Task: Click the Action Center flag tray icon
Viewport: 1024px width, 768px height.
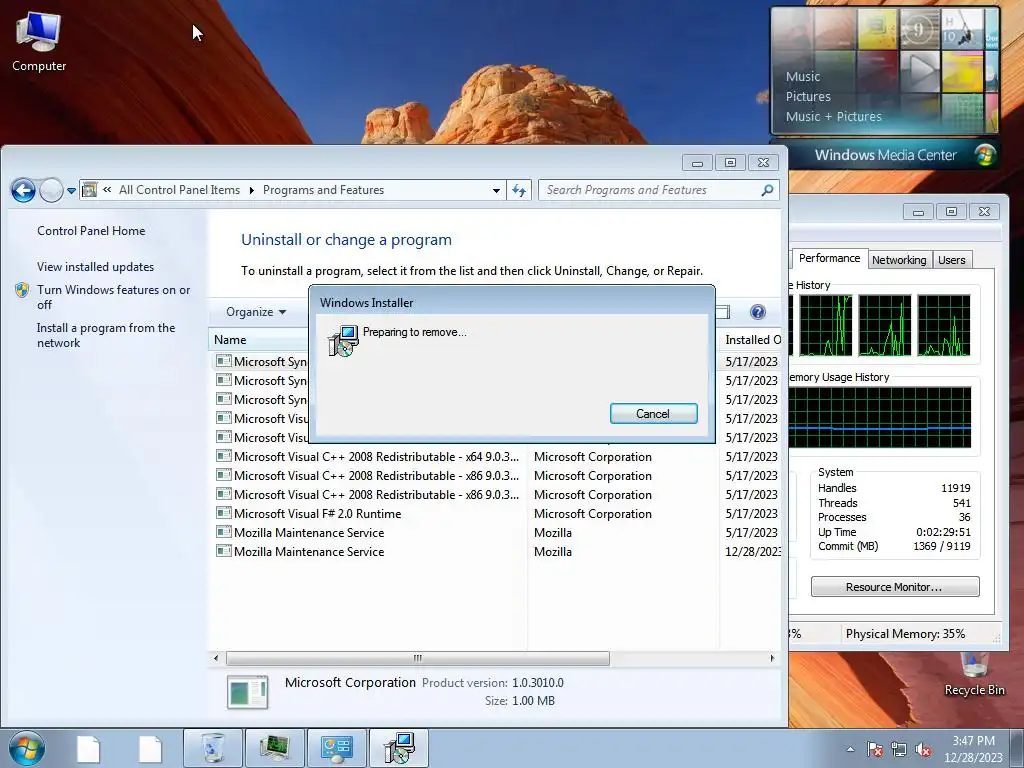Action: (x=875, y=749)
